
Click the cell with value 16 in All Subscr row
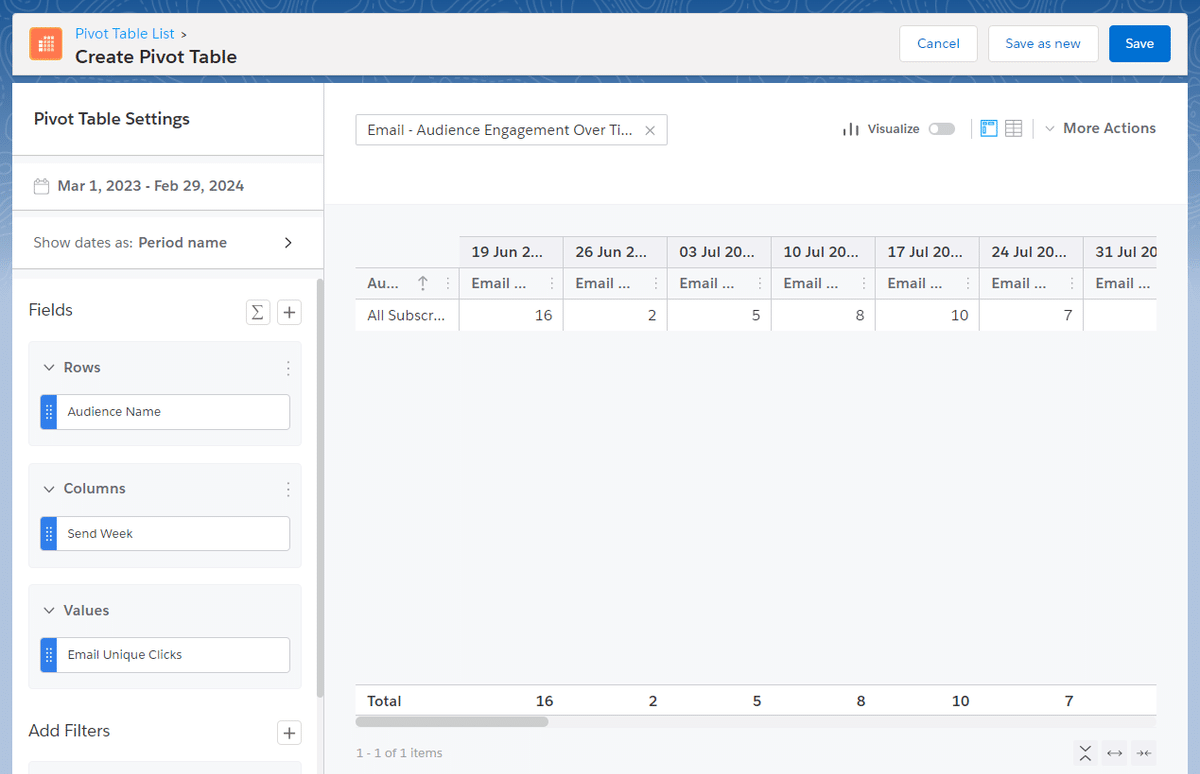coord(511,315)
